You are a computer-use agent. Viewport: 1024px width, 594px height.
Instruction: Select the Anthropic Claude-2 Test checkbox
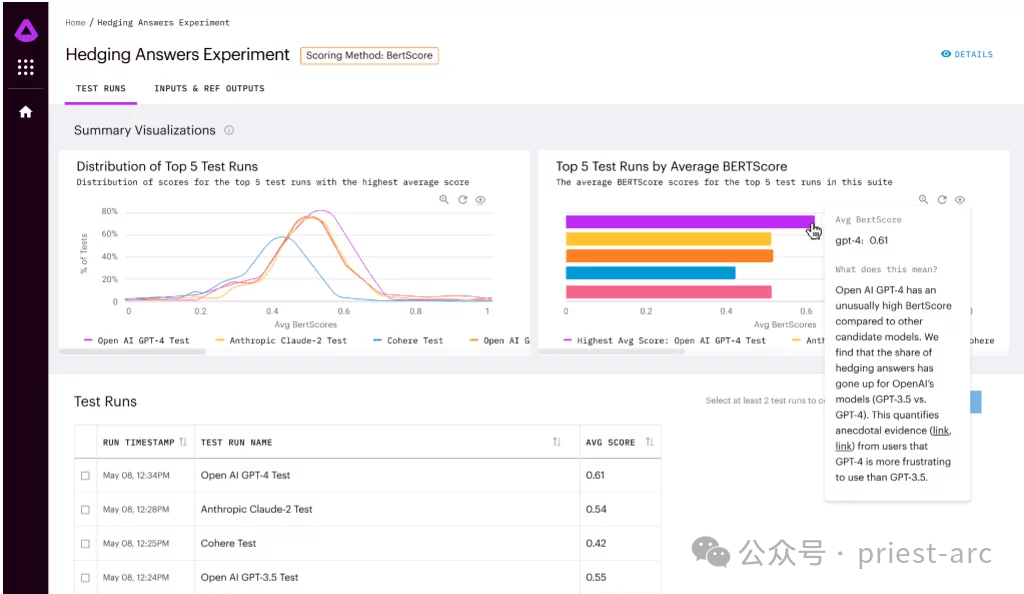coord(85,510)
